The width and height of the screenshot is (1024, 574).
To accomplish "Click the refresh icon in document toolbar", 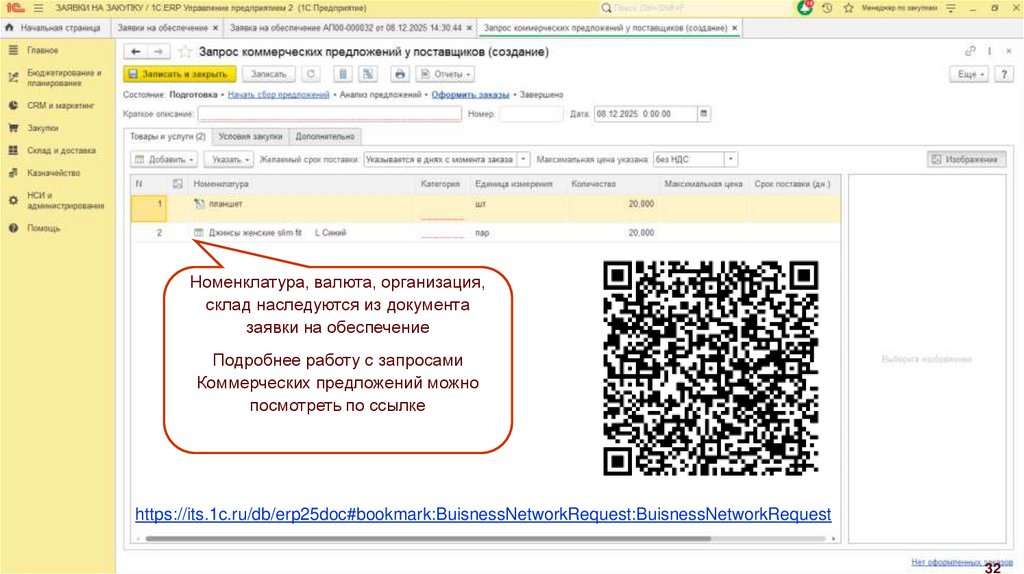I will pos(311,74).
